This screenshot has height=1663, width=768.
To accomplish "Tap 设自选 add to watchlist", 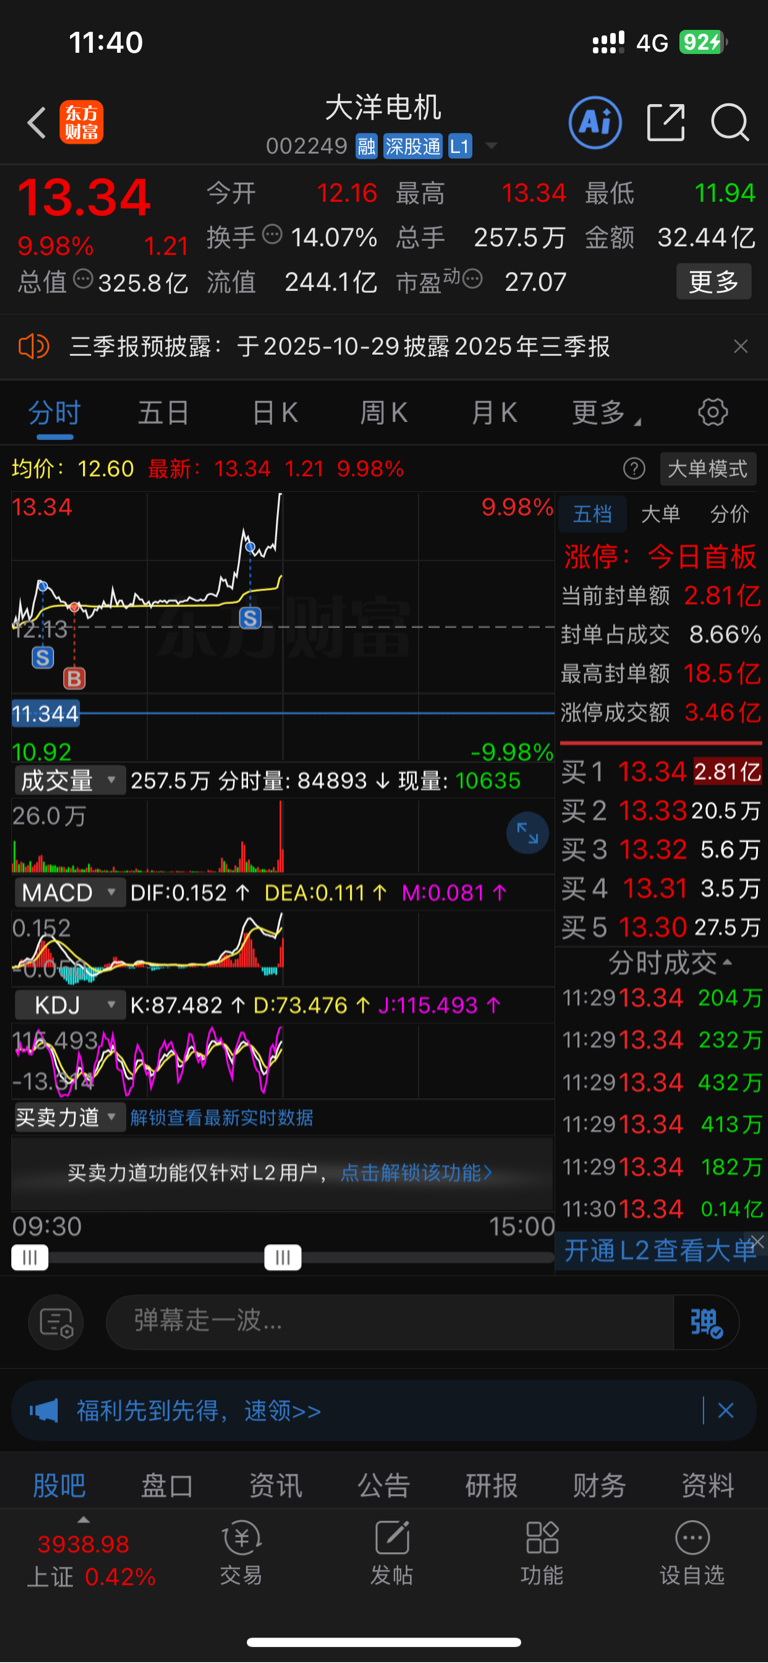I will click(x=691, y=1553).
